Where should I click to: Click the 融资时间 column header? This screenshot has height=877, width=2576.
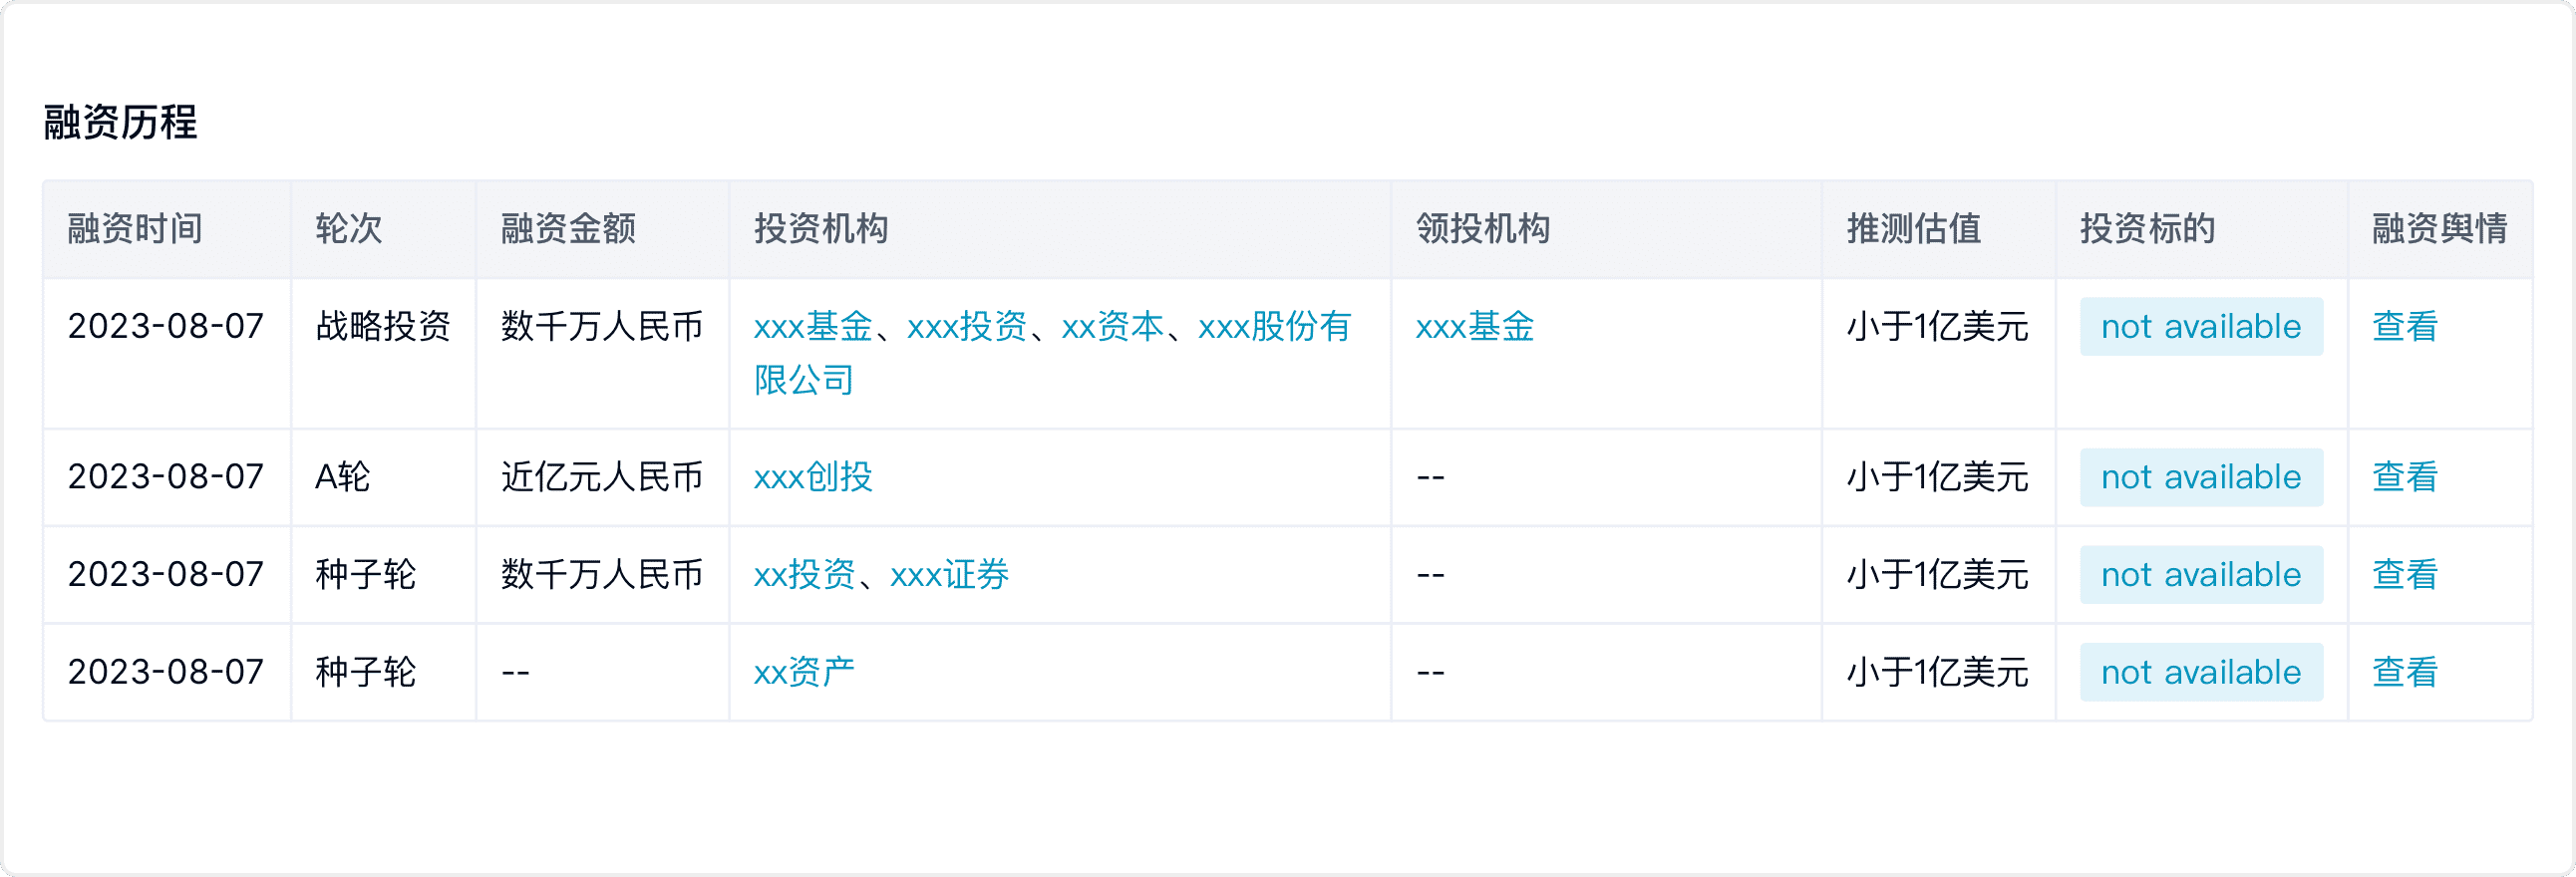click(135, 230)
